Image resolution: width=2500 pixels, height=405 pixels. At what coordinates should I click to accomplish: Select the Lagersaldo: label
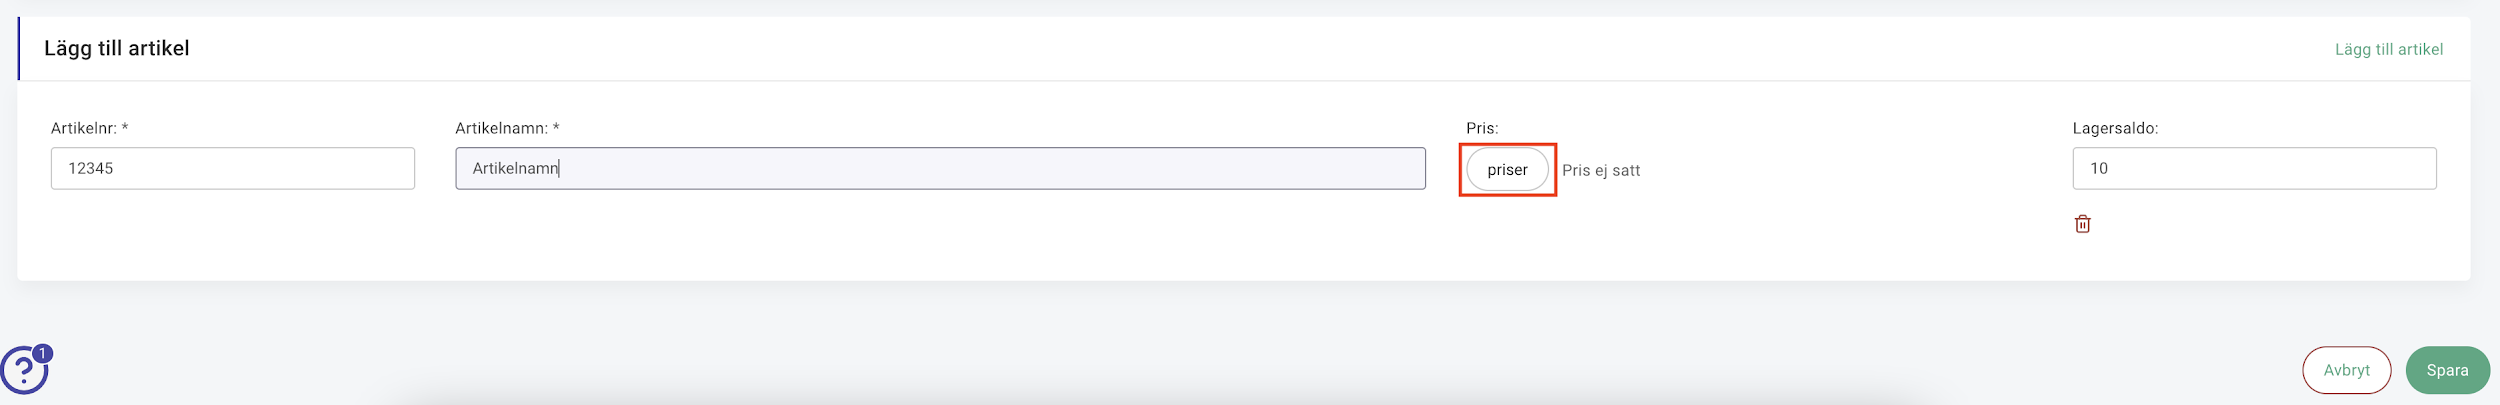[x=2115, y=128]
